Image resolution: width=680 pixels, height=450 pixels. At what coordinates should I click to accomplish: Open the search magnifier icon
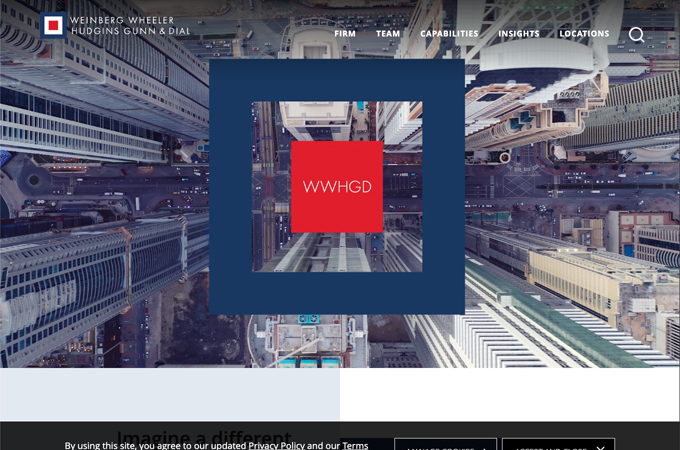tap(636, 34)
